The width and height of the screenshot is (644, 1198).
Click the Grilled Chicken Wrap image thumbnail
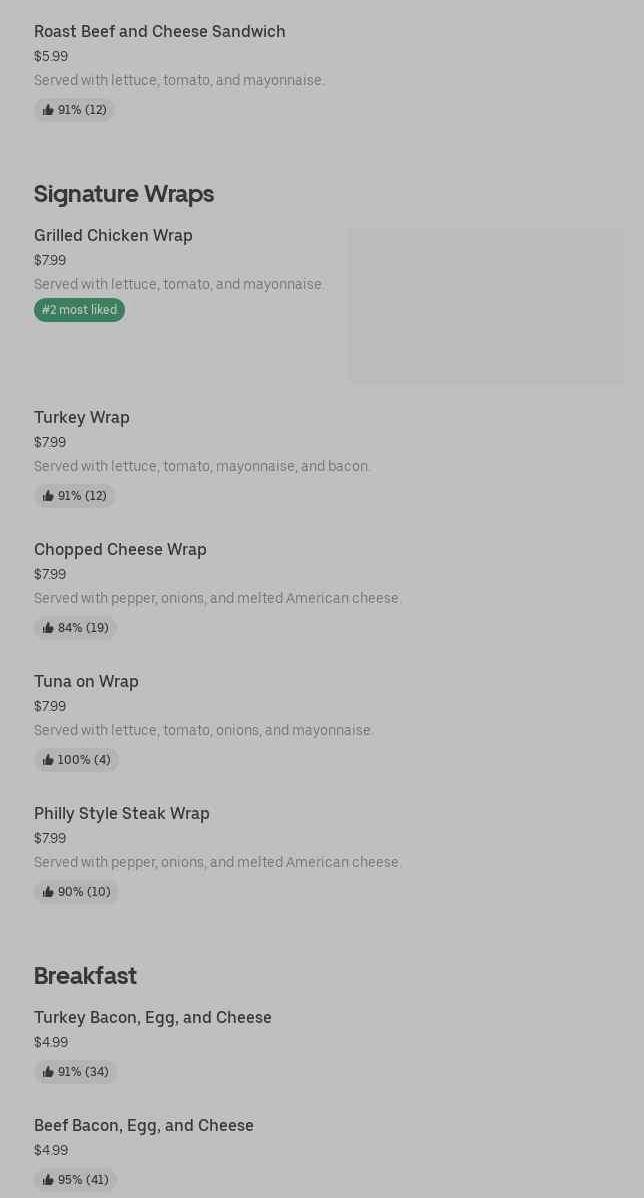(x=486, y=305)
